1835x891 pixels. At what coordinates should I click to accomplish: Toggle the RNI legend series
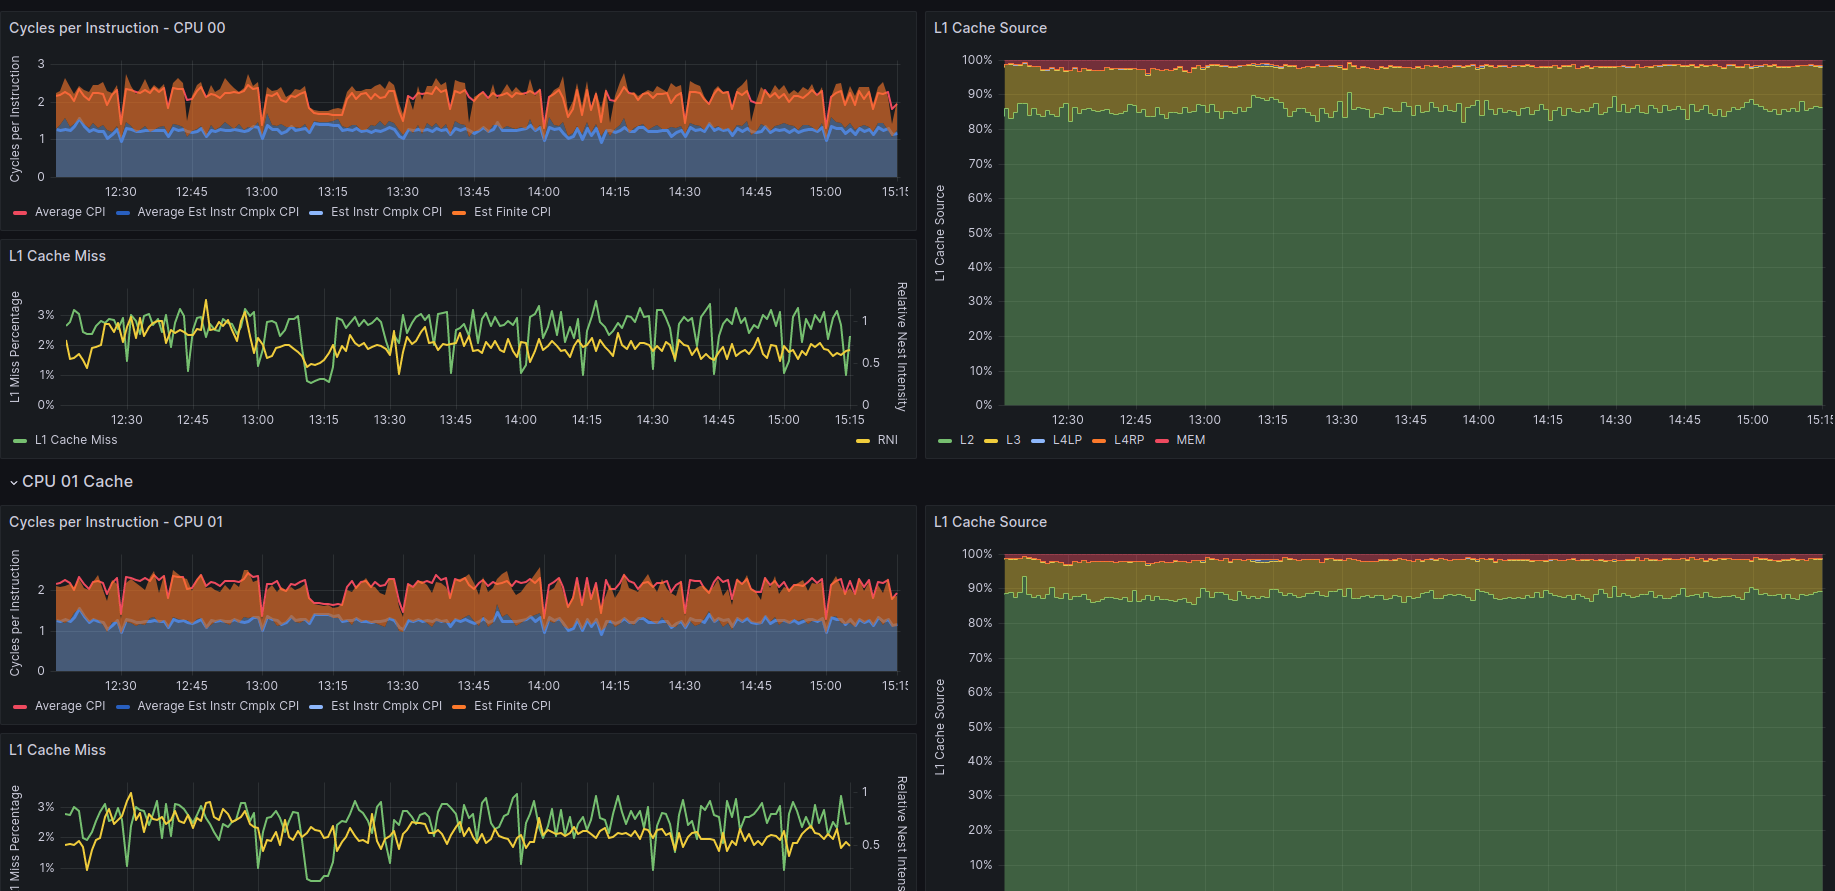point(887,440)
